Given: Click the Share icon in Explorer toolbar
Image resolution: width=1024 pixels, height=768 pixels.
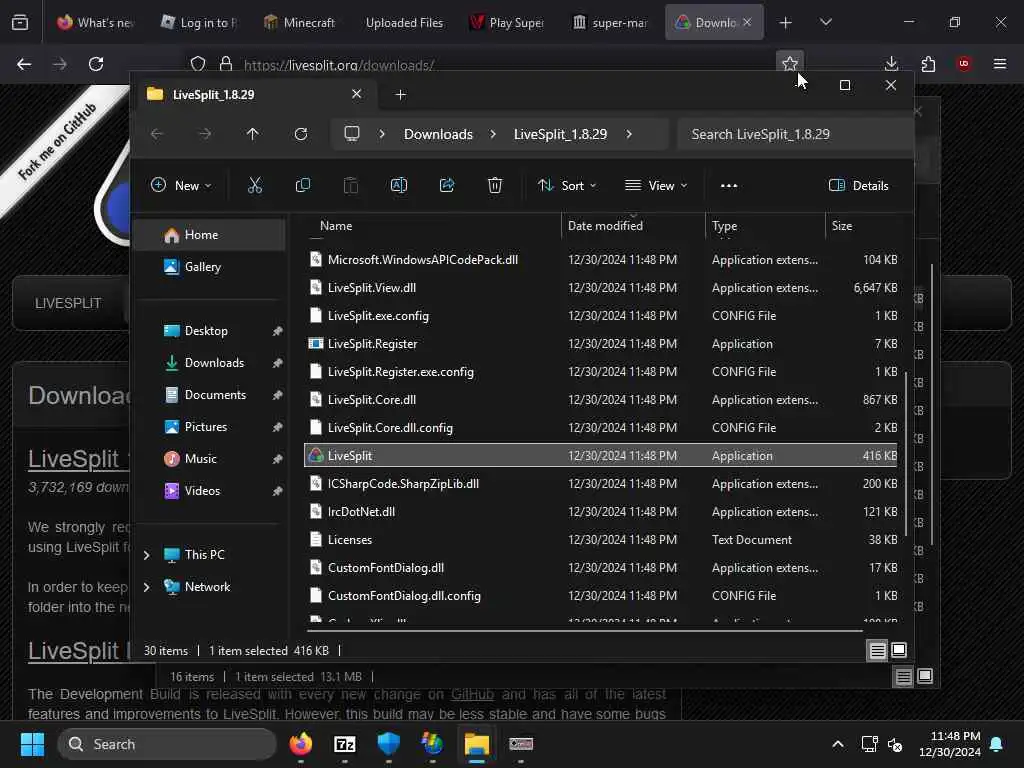Looking at the screenshot, I should click(x=447, y=185).
